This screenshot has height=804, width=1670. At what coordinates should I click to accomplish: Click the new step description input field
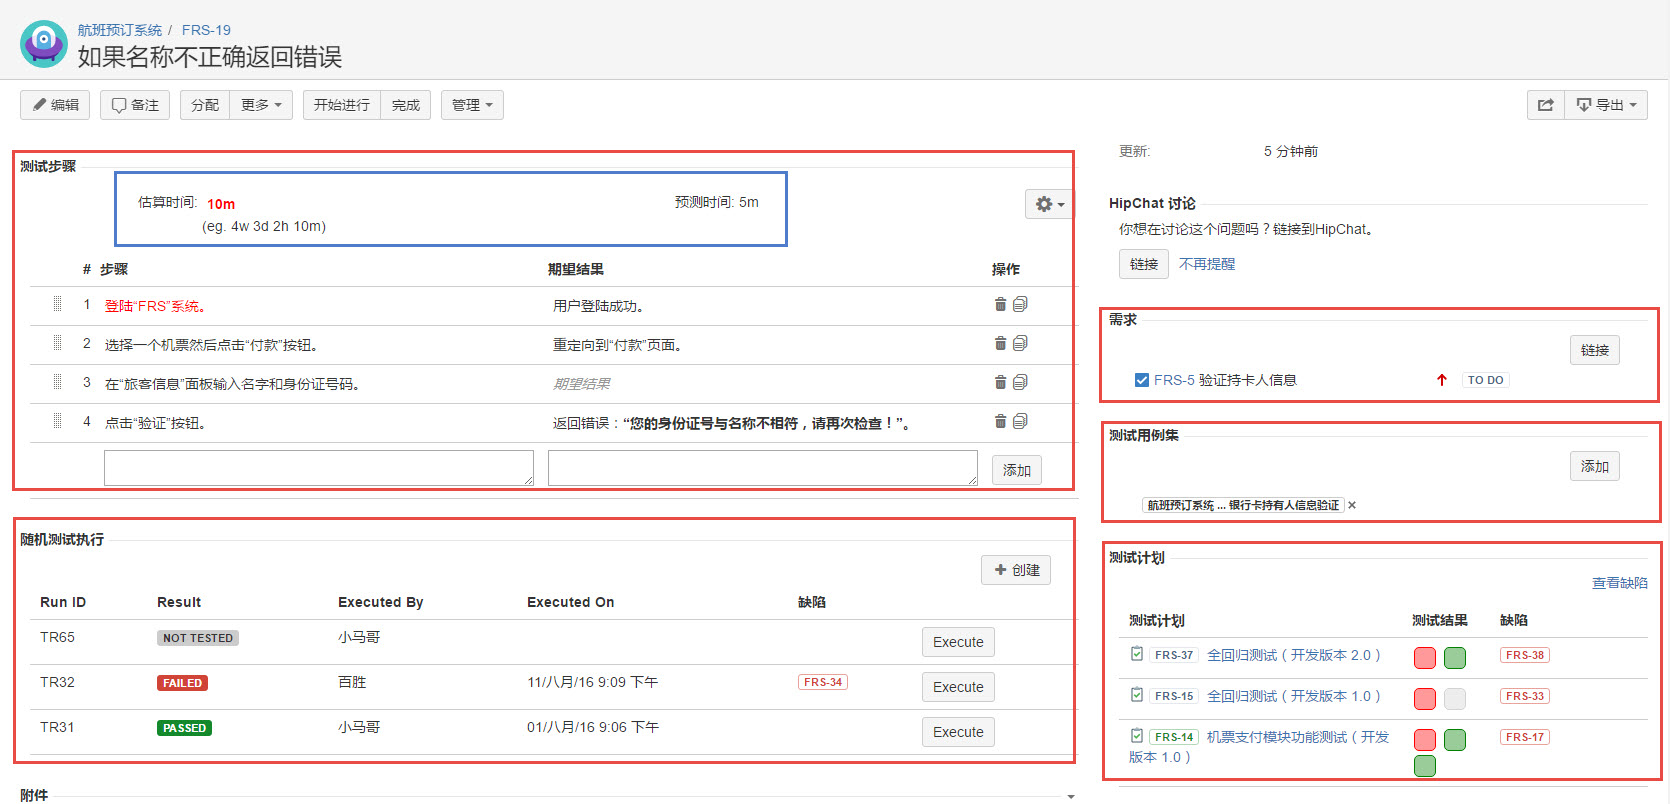319,468
